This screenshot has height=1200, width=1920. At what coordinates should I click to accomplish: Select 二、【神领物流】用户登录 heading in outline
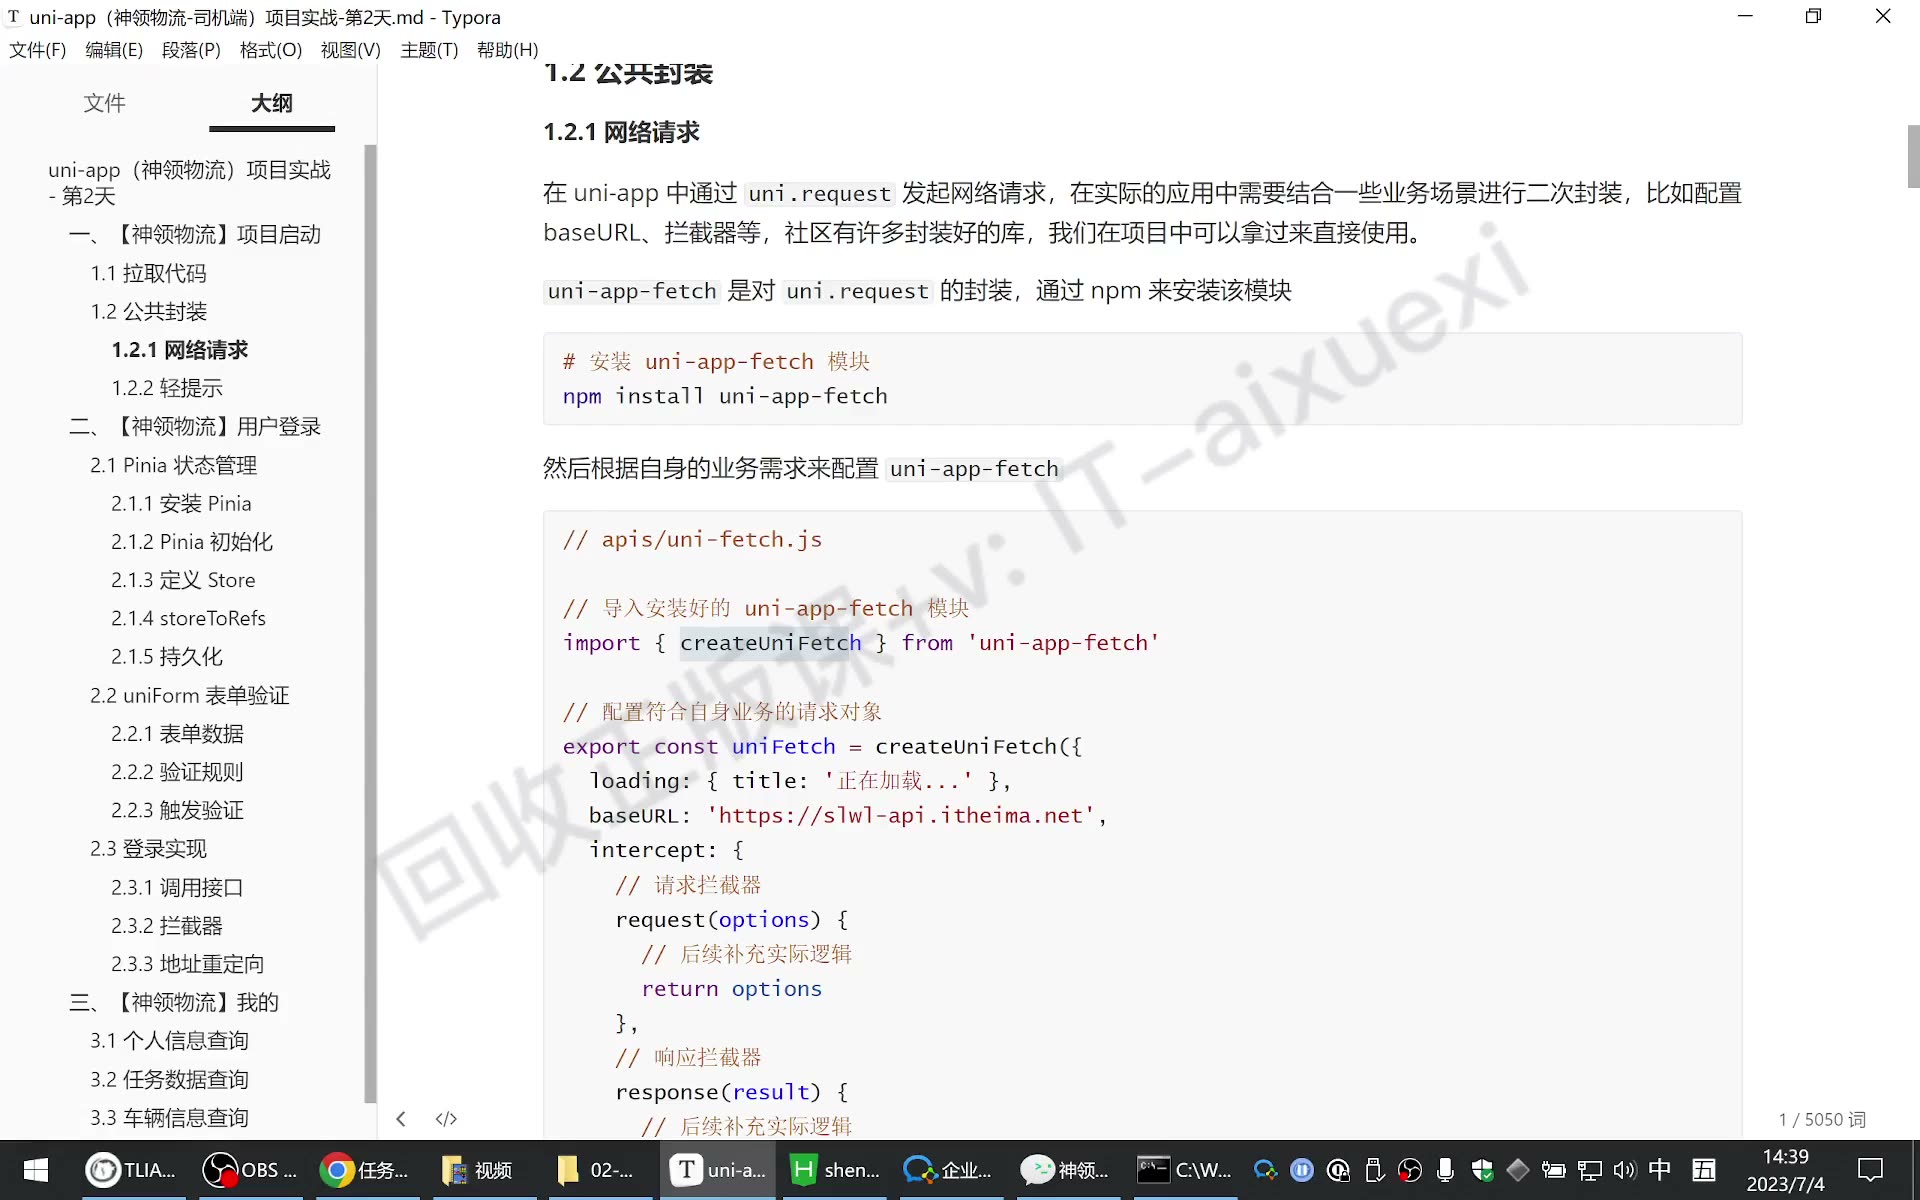pyautogui.click(x=195, y=427)
